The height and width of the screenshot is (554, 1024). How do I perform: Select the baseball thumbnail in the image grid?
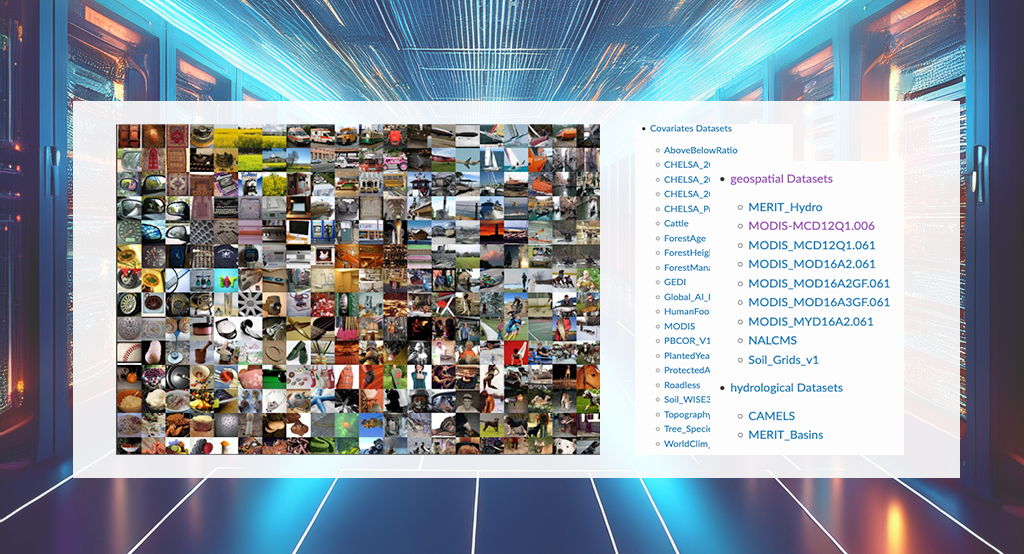[129, 352]
